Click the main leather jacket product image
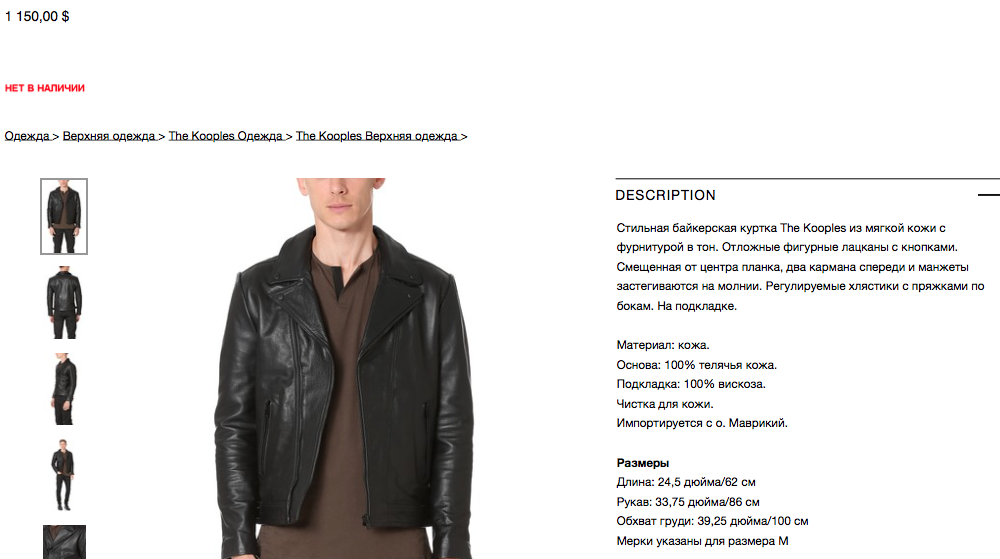 click(343, 368)
